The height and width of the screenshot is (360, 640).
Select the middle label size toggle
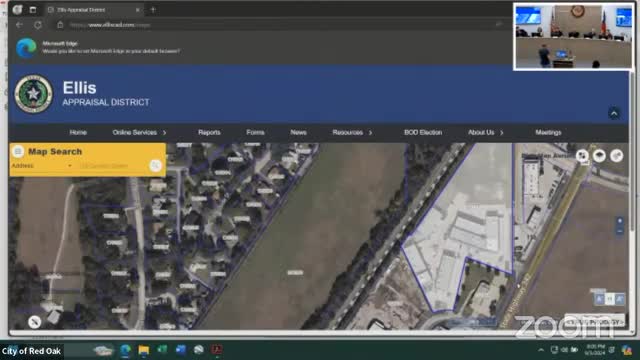[x=609, y=299]
